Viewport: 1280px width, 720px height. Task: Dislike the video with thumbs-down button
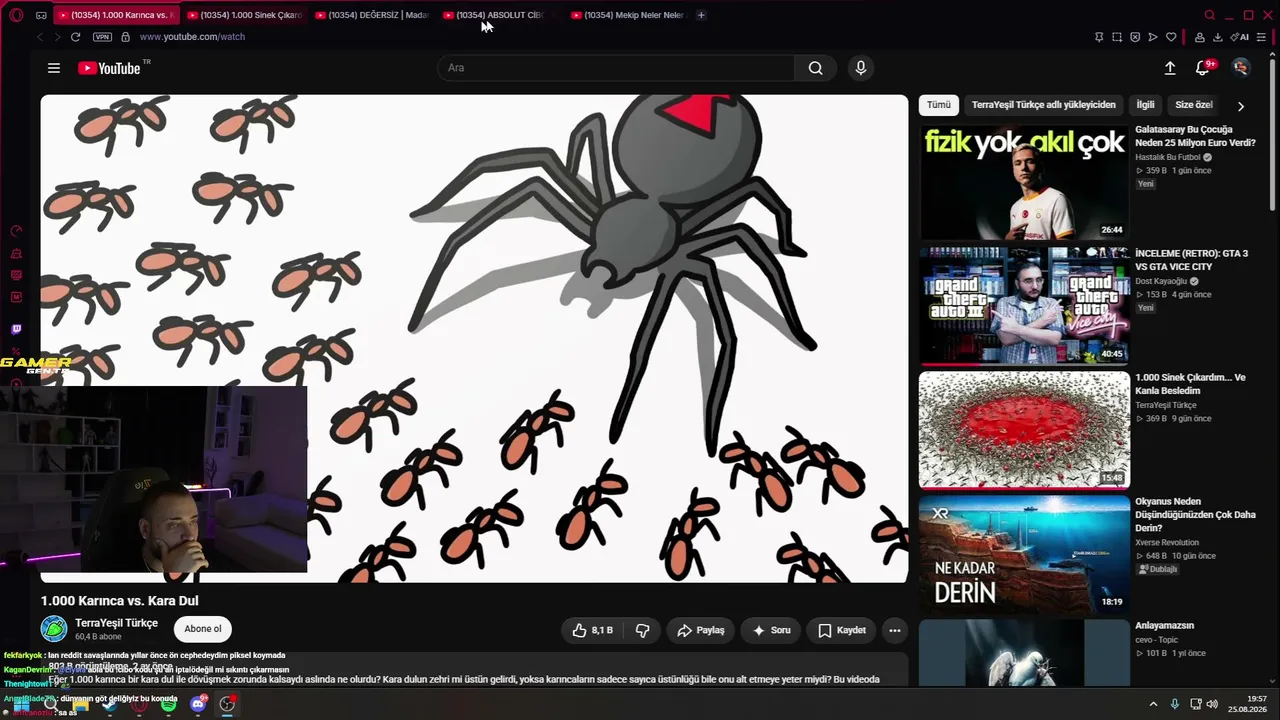(x=642, y=630)
